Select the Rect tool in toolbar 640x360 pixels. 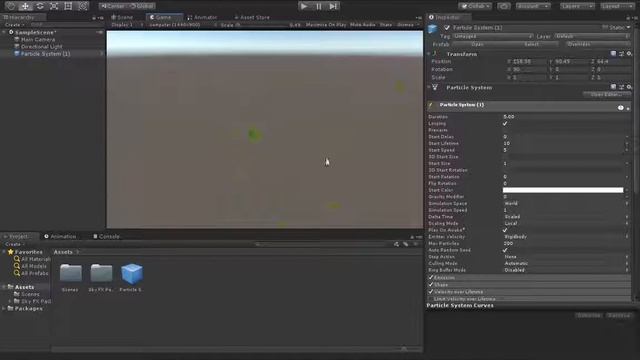coord(68,6)
